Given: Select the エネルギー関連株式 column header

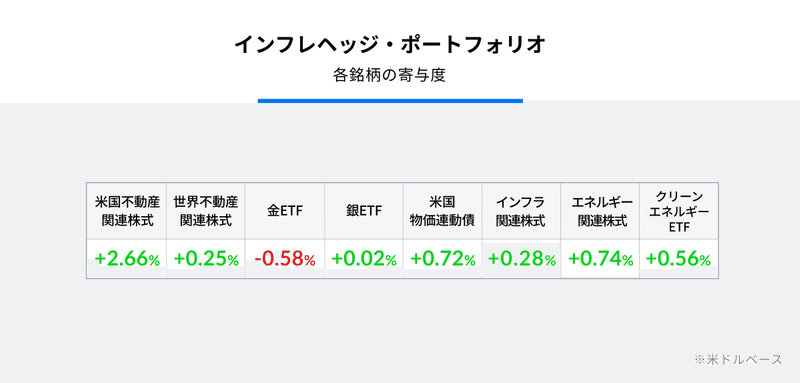Looking at the screenshot, I should (600, 211).
